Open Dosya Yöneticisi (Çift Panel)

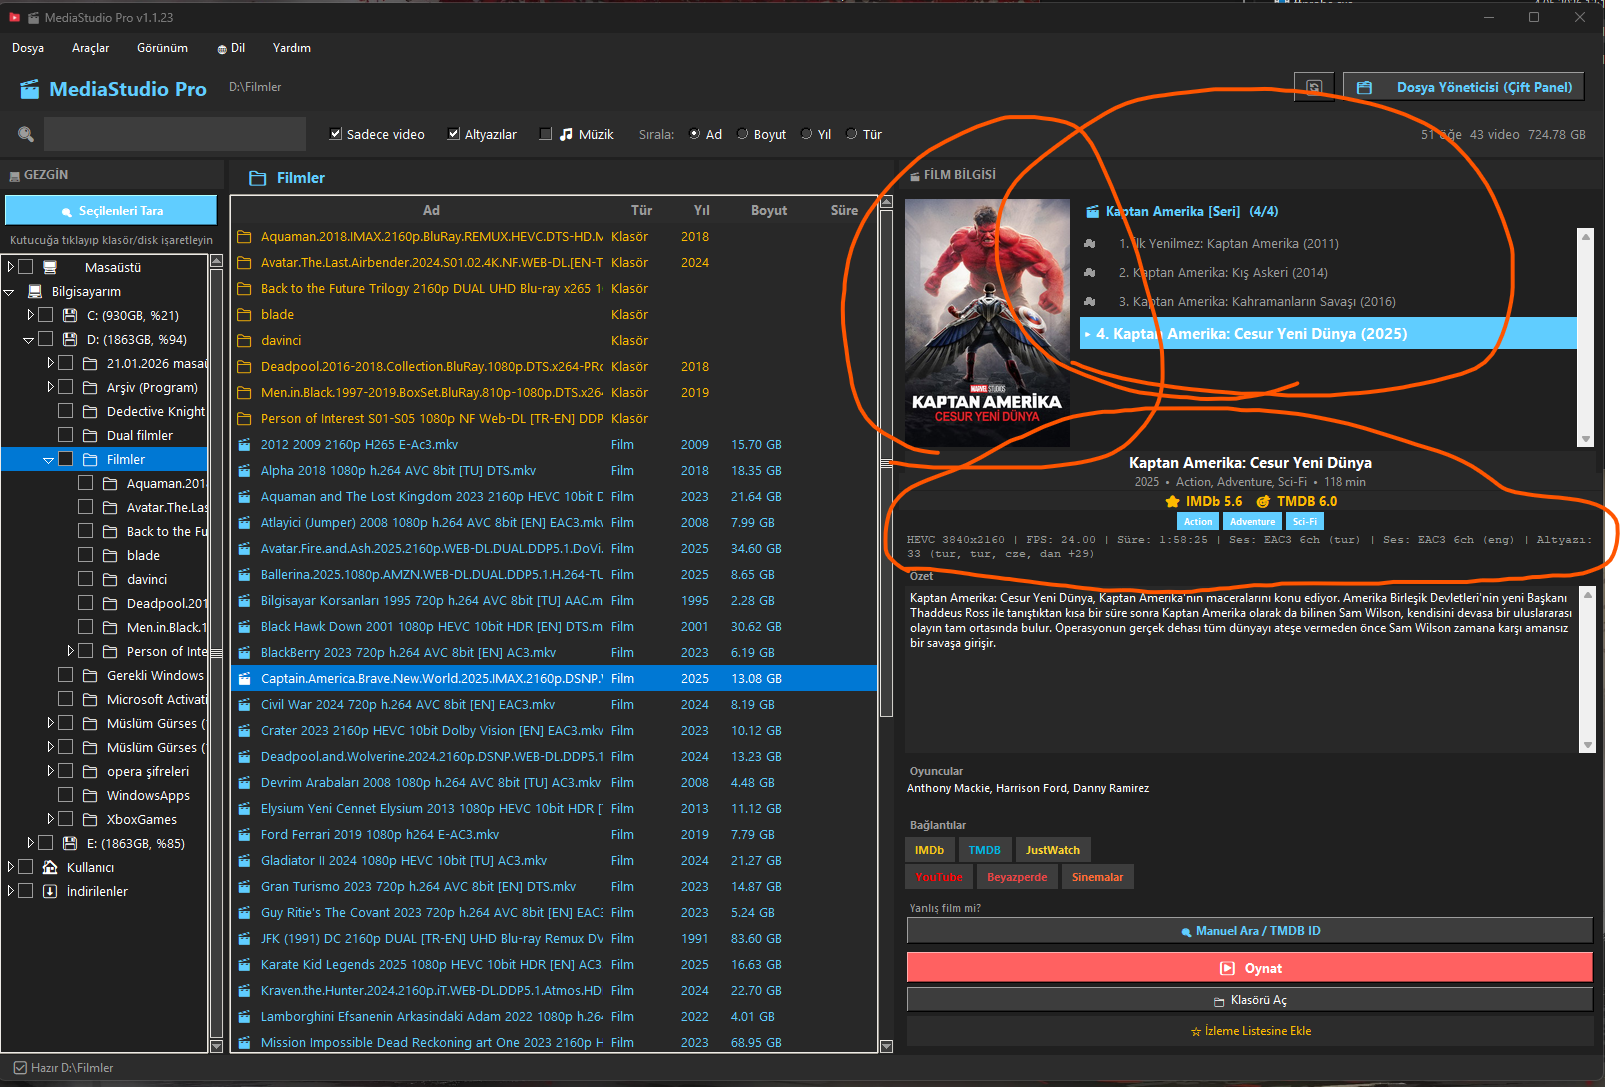[1464, 87]
